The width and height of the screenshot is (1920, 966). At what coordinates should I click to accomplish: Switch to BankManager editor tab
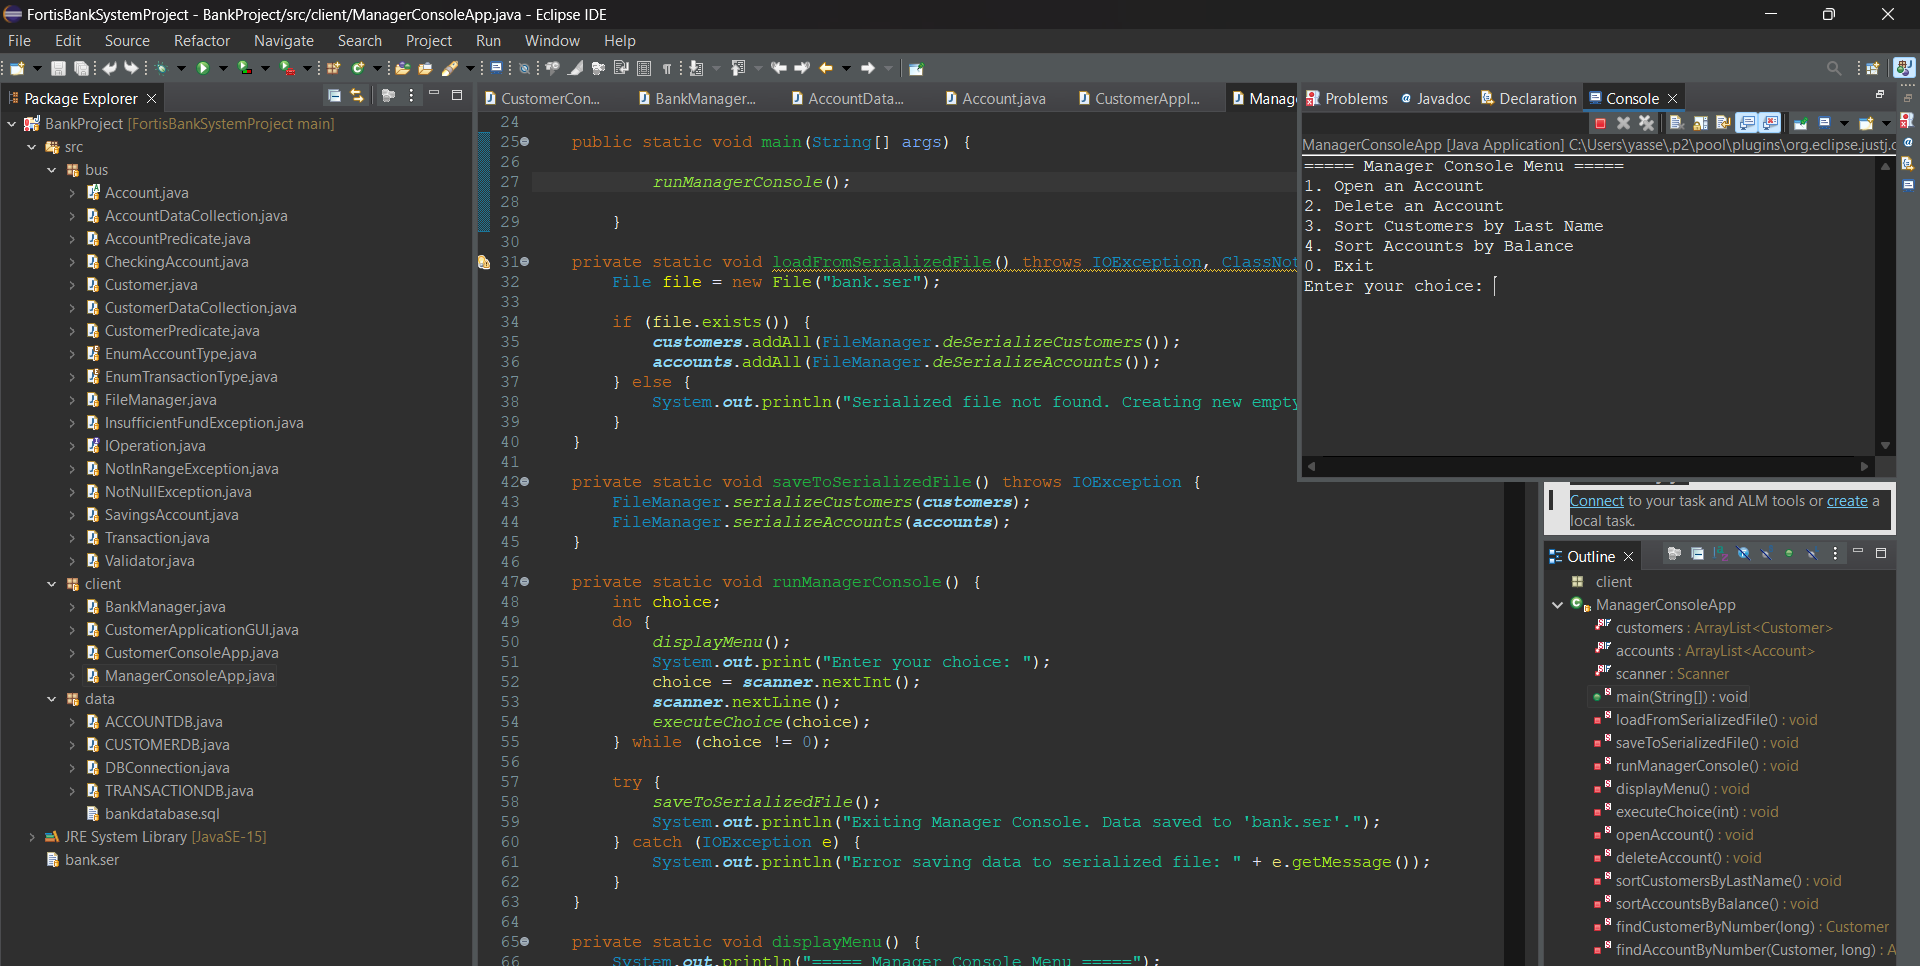(698, 98)
